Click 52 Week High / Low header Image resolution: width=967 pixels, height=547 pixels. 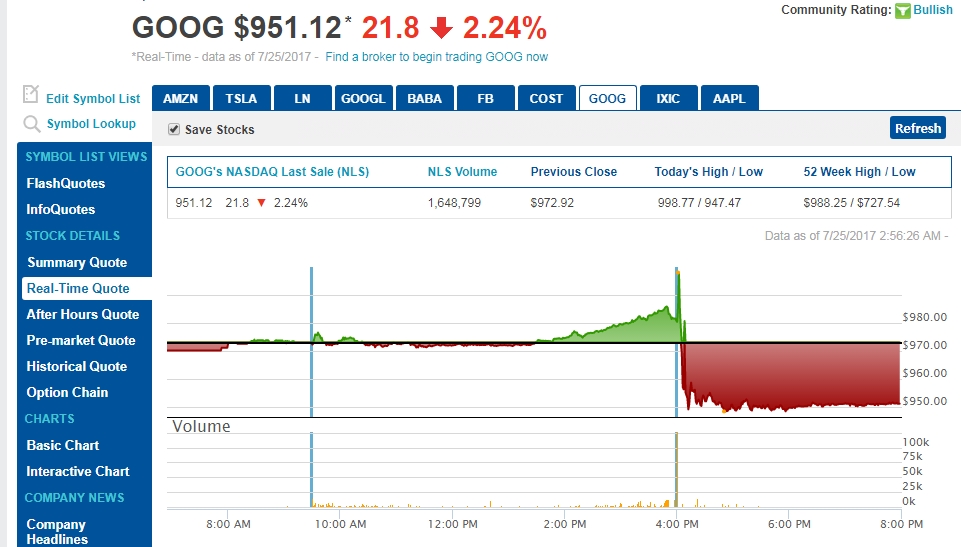pyautogui.click(x=859, y=171)
